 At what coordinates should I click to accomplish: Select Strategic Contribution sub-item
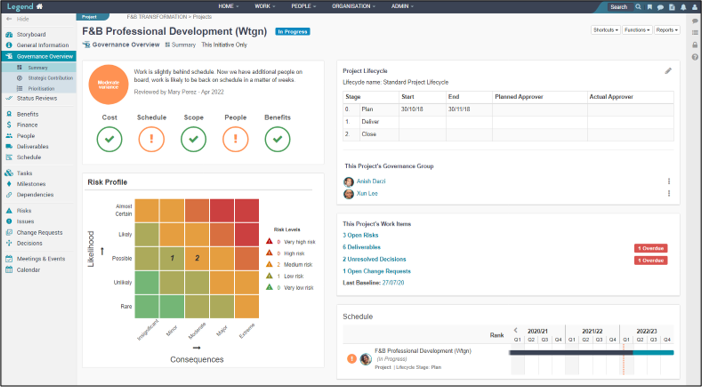pyautogui.click(x=50, y=78)
